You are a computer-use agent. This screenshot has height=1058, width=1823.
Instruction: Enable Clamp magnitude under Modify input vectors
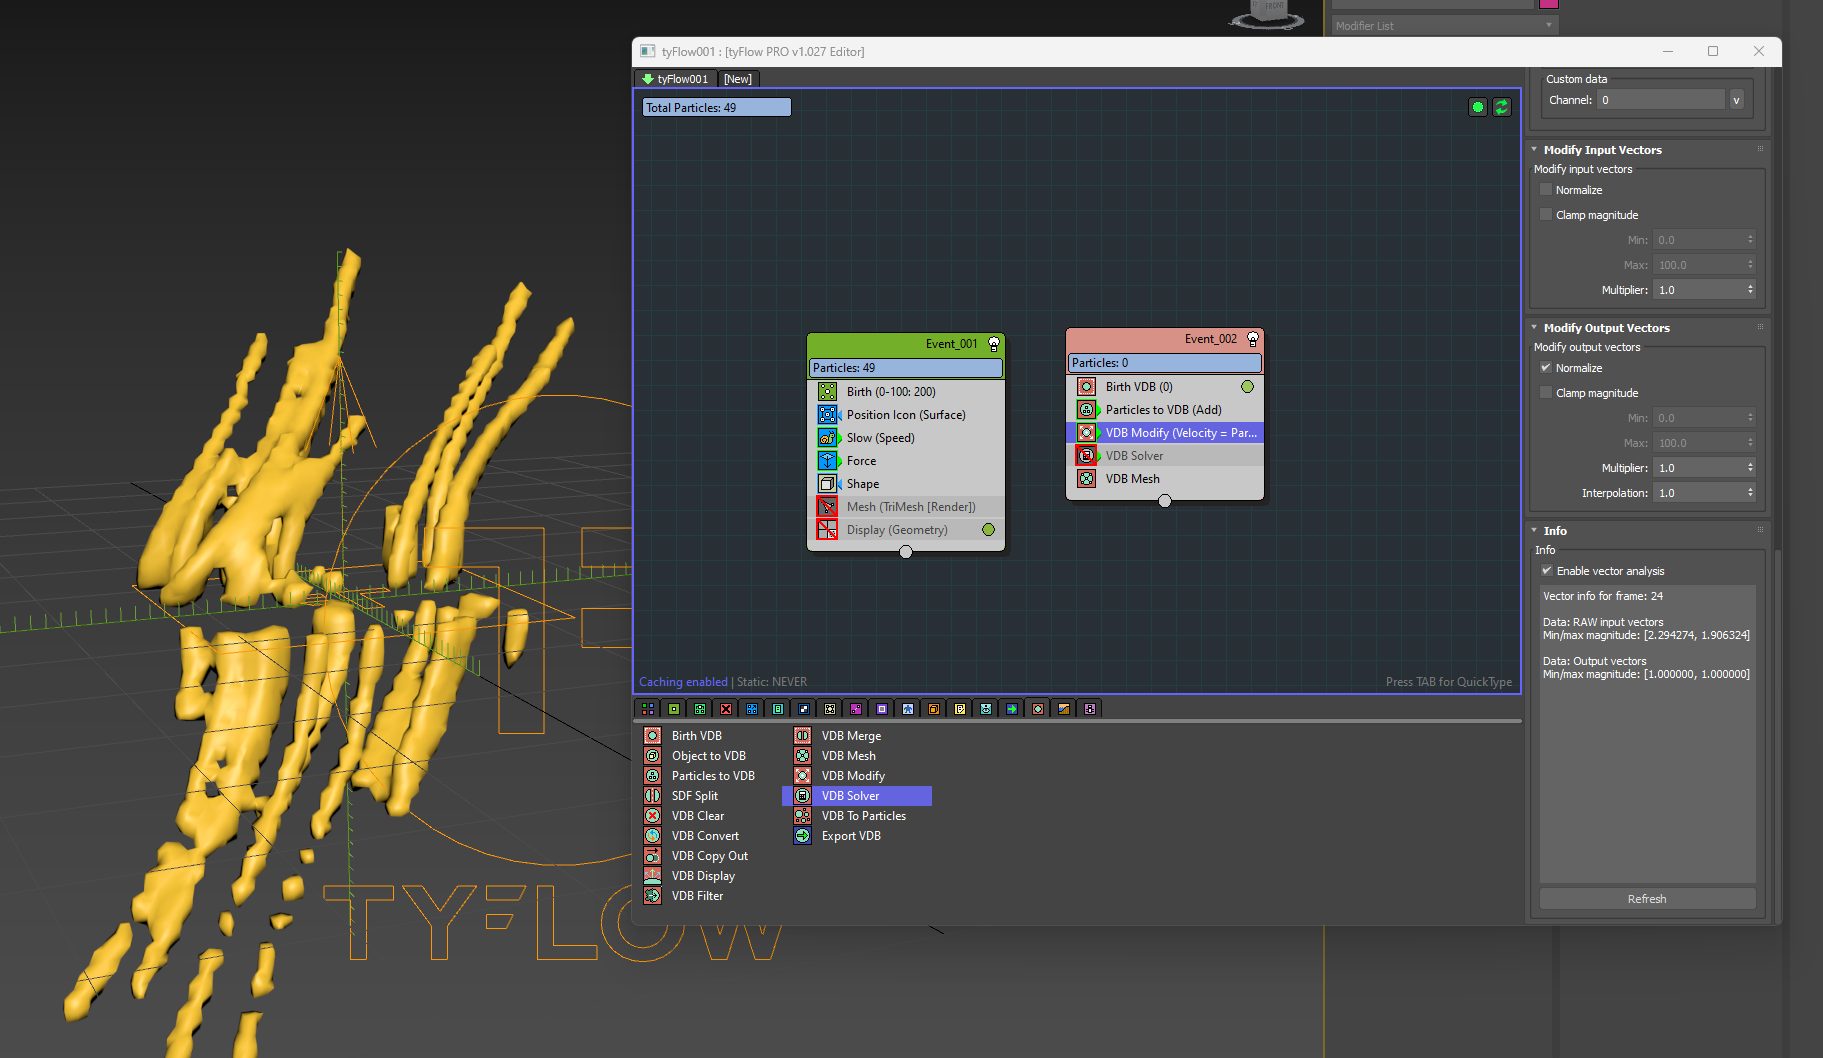pyautogui.click(x=1546, y=215)
